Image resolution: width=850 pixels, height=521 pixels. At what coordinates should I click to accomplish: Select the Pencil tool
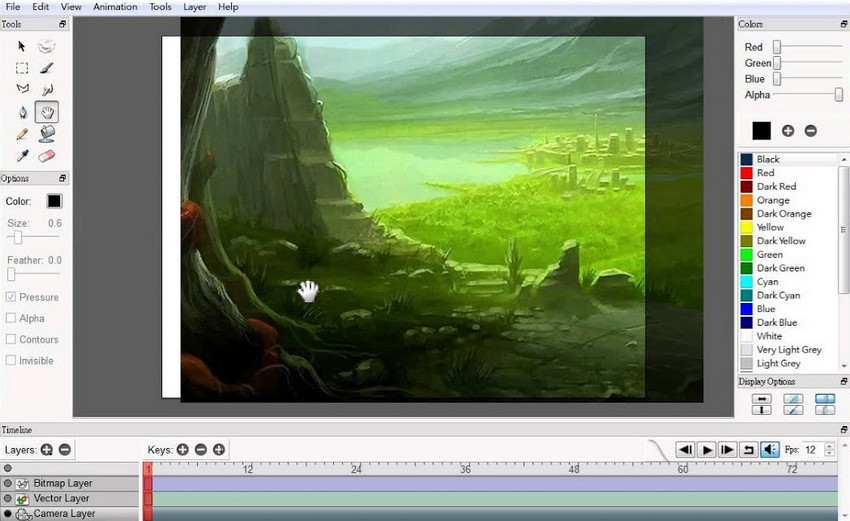(x=22, y=134)
